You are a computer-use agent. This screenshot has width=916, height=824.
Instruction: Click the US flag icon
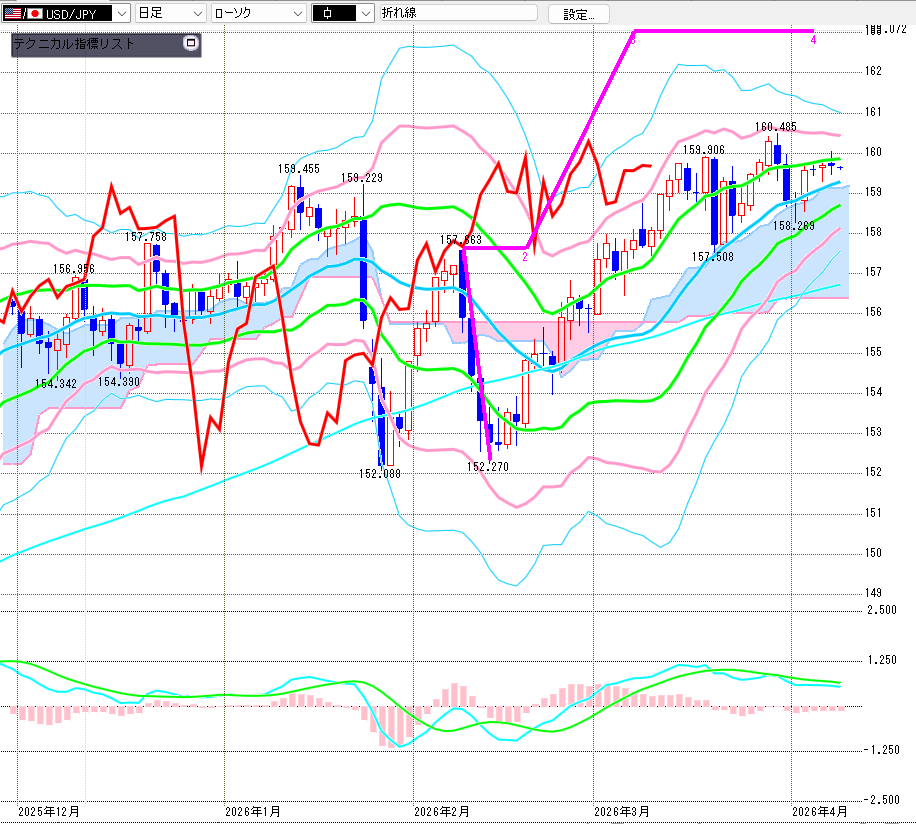pyautogui.click(x=12, y=14)
